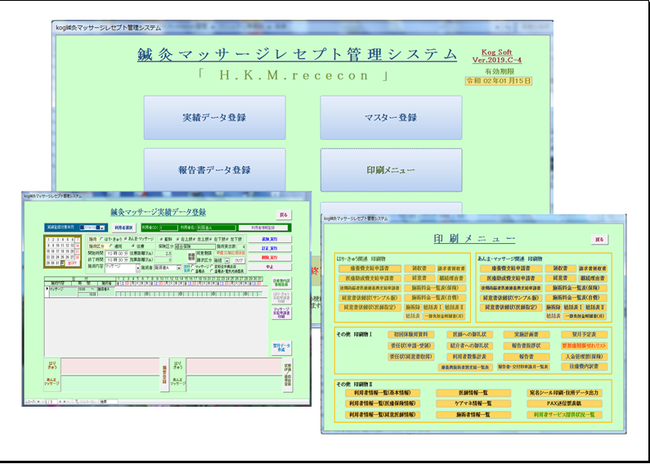Click 療養費支給申請書 under はり・きゅう関連
The height and width of the screenshot is (464, 650).
click(370, 269)
